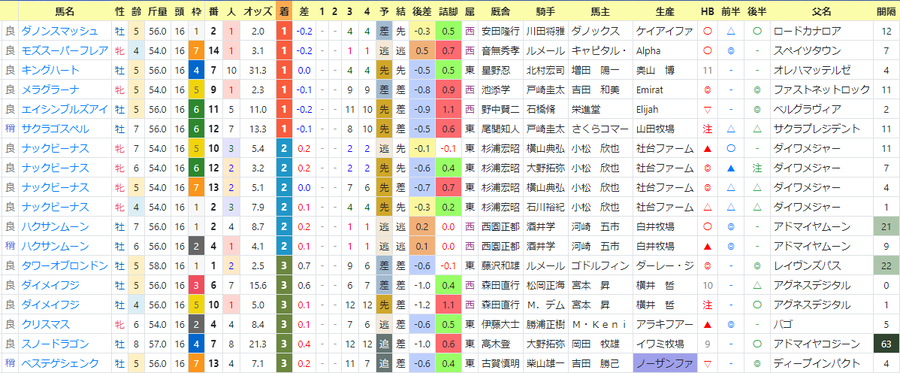The width and height of the screenshot is (900, 373).
Task: Open the モズスーパーフレア horse link
Action: (64, 50)
